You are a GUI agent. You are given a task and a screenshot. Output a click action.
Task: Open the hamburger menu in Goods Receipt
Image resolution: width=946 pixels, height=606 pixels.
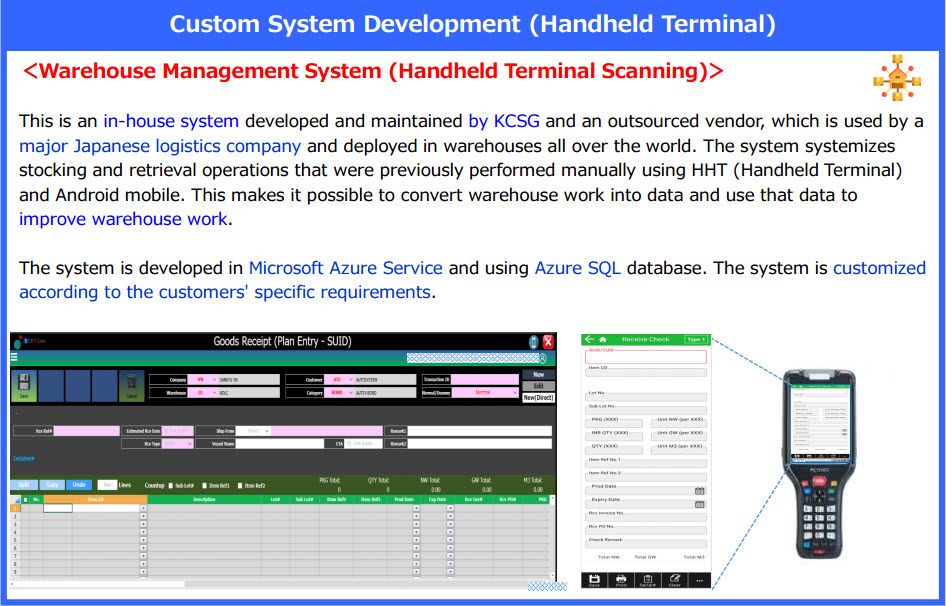click(x=14, y=357)
